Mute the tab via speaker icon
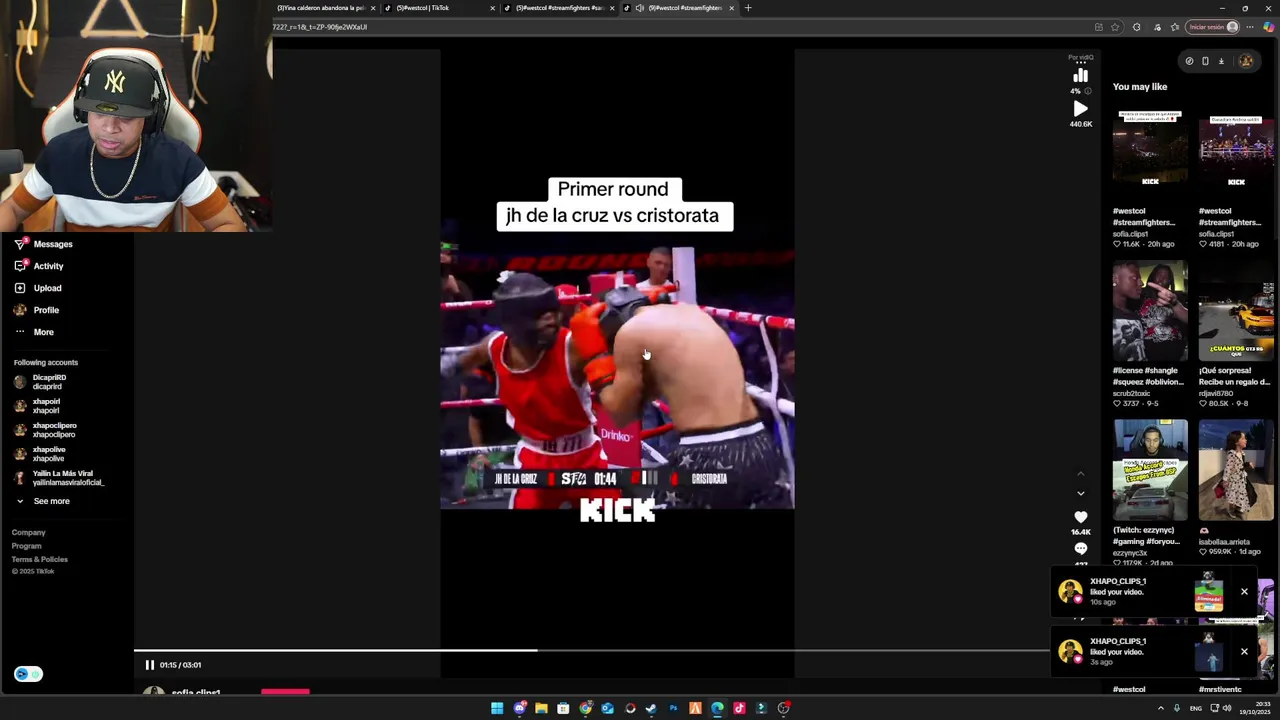 [640, 8]
